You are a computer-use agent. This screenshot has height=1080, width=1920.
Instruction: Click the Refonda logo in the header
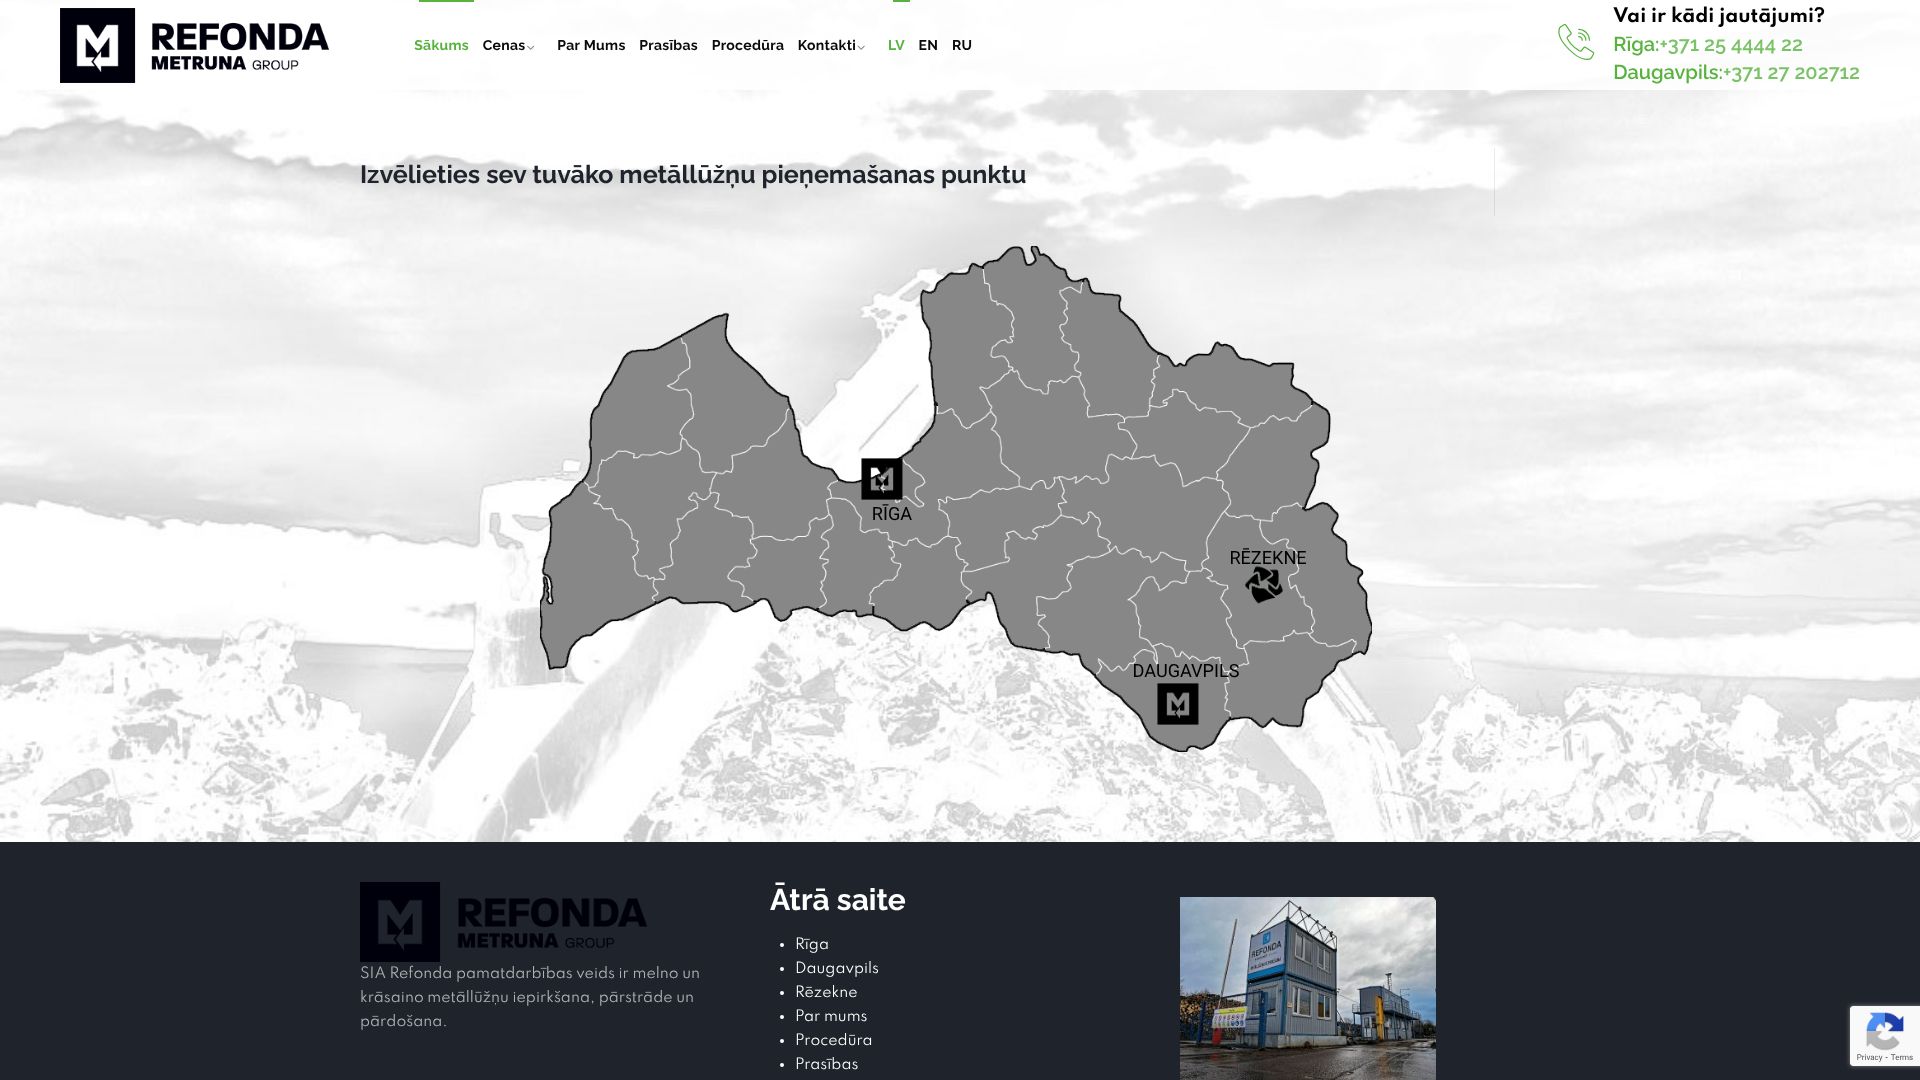[x=195, y=45]
